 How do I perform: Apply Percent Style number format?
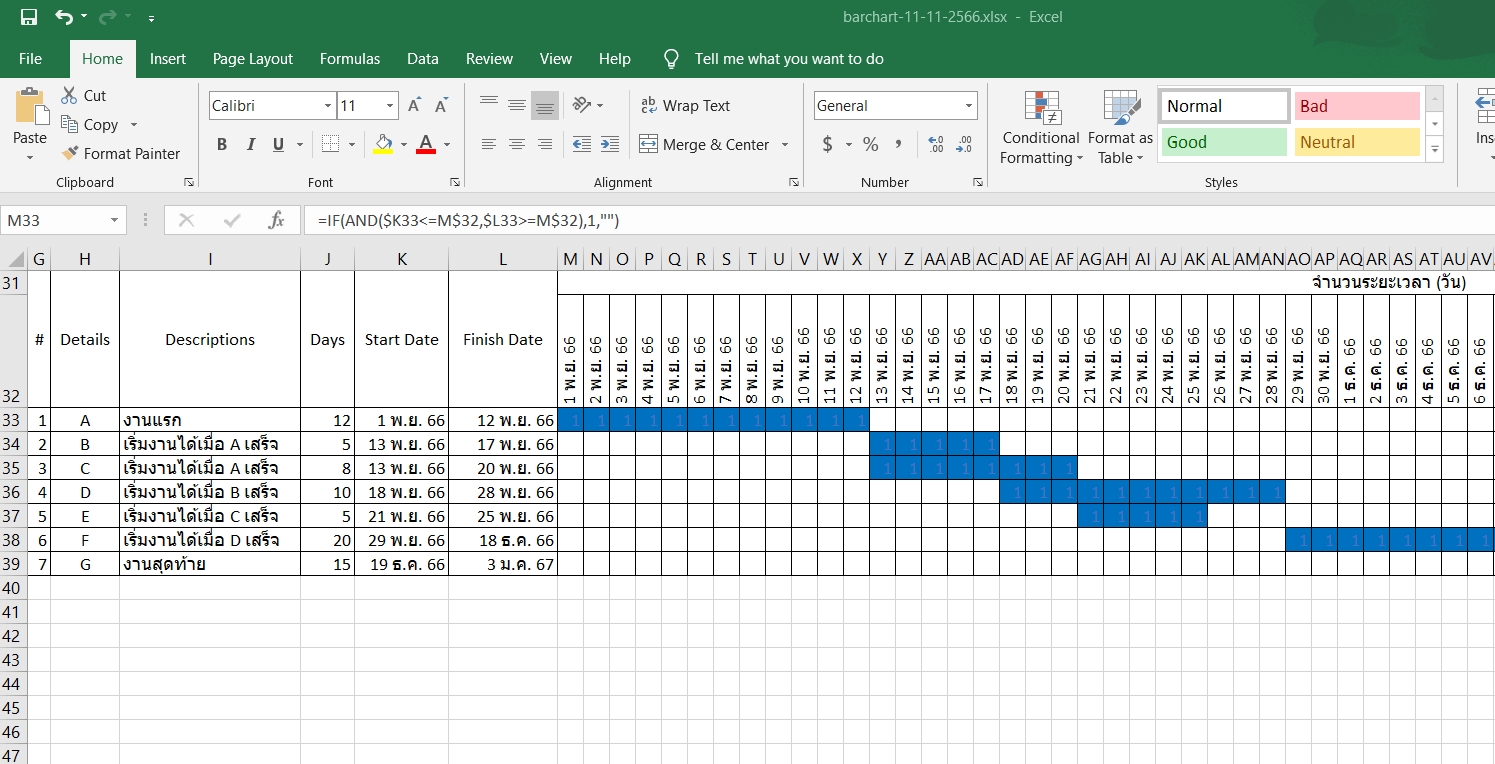click(x=870, y=144)
